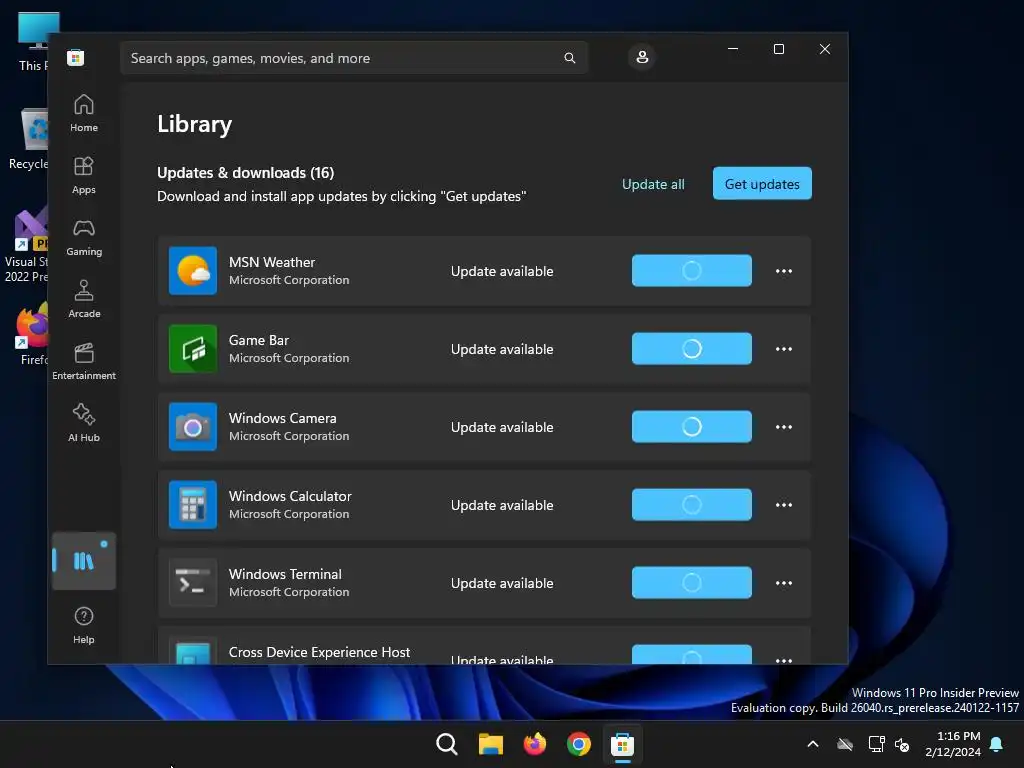
Task: Go to the Apps section
Action: pyautogui.click(x=84, y=176)
